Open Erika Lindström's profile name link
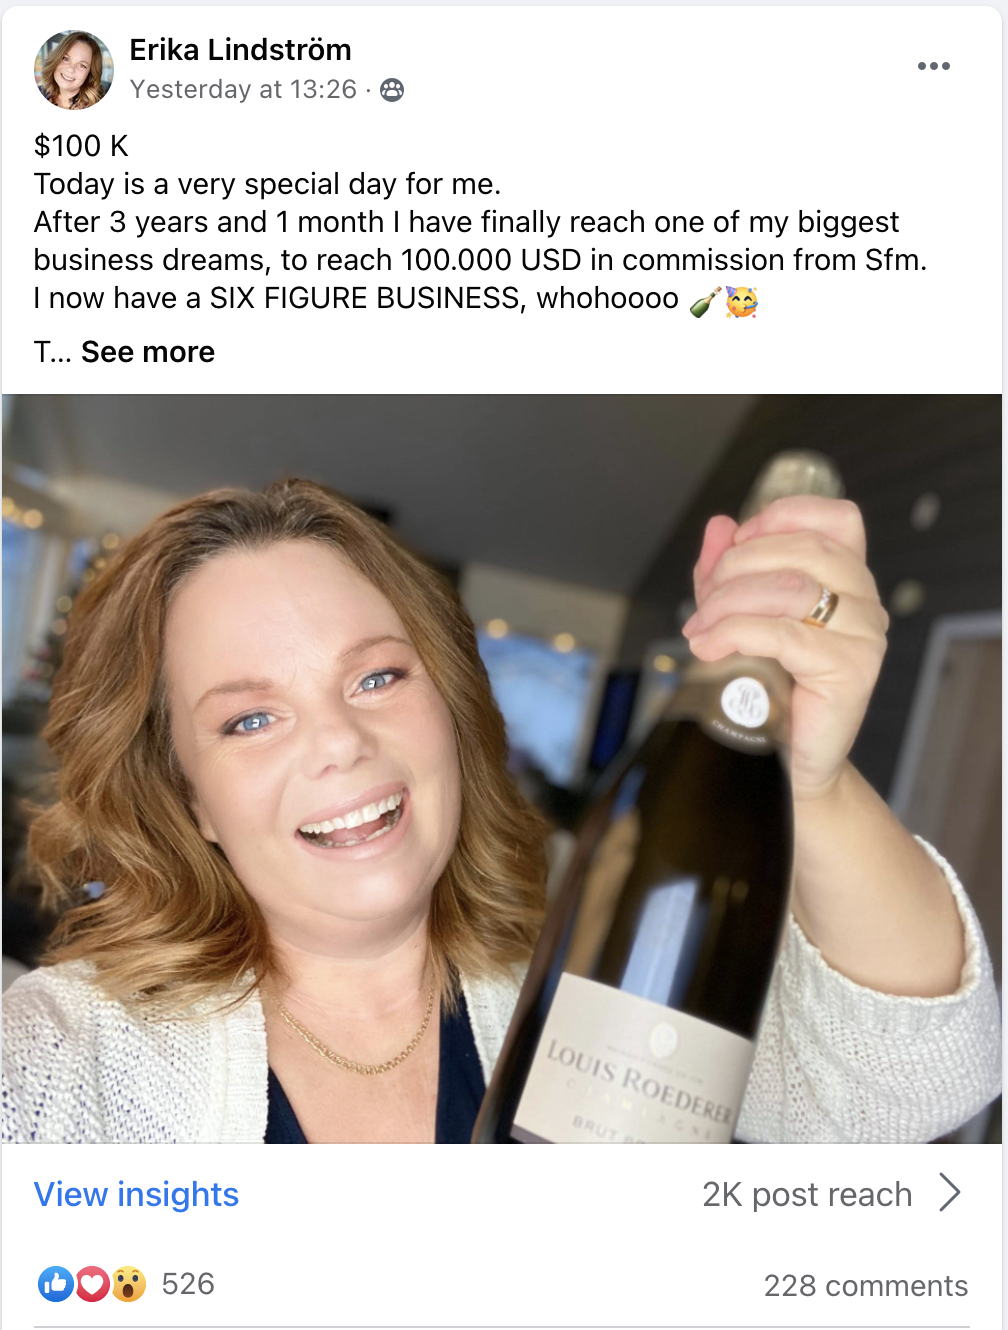Screen dimensions: 1008x1330 pyautogui.click(x=240, y=50)
